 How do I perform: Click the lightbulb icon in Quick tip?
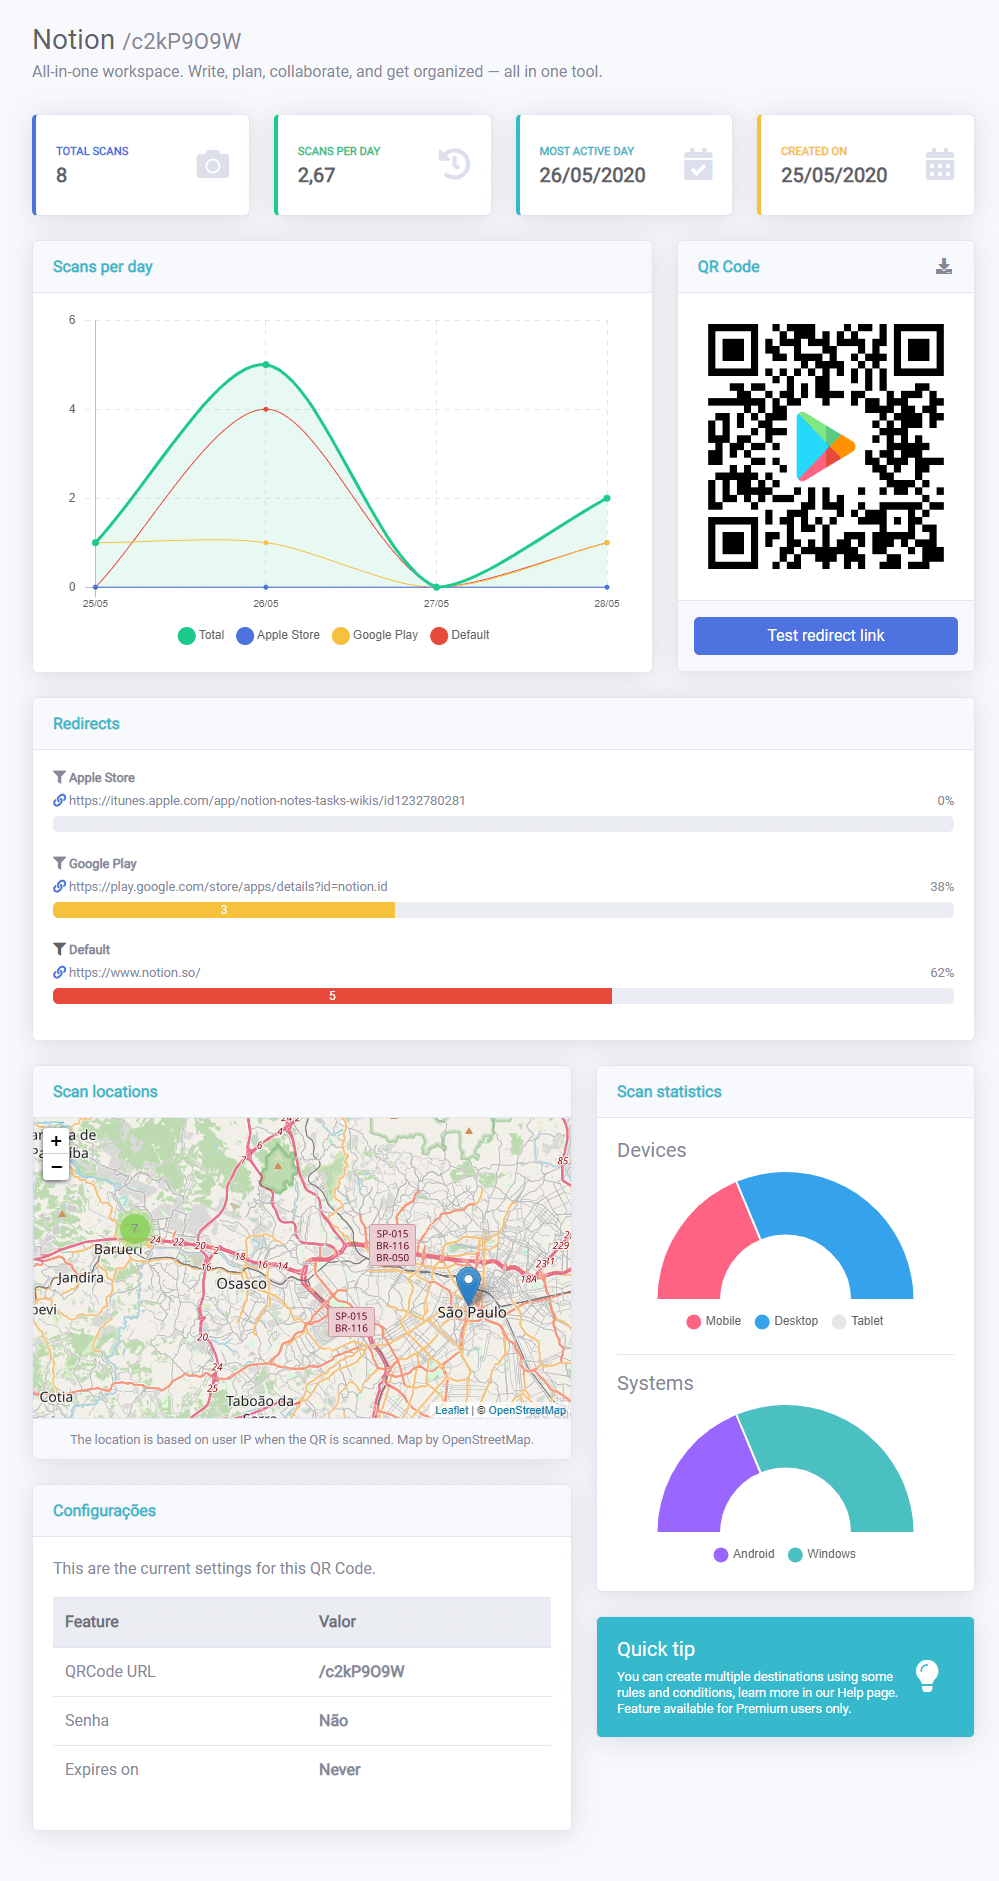point(927,1676)
